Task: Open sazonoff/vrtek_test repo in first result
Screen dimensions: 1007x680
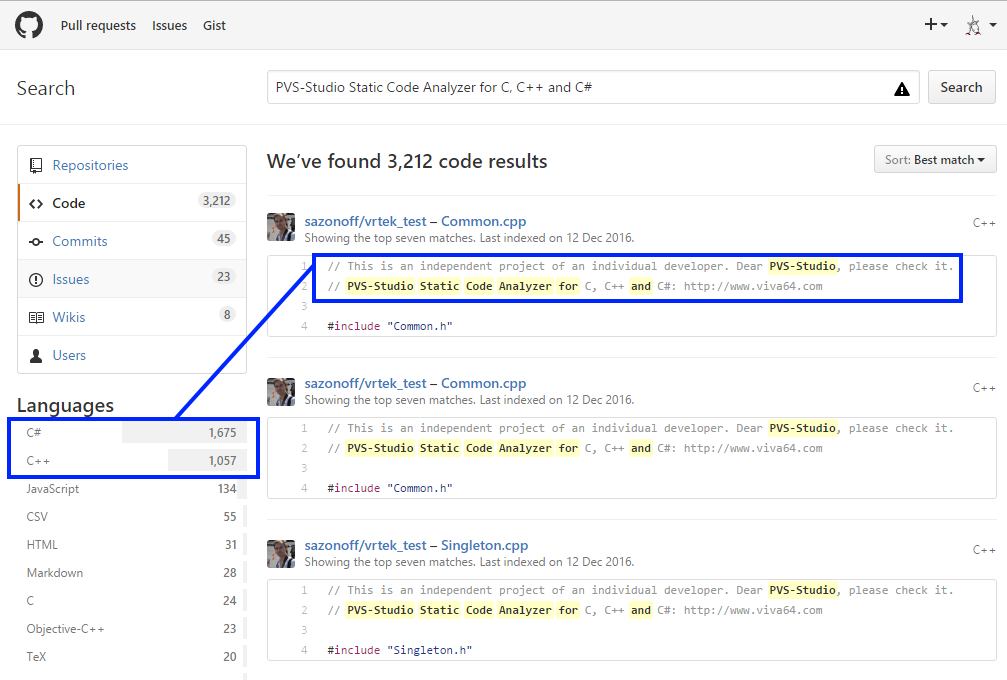Action: click(x=365, y=221)
